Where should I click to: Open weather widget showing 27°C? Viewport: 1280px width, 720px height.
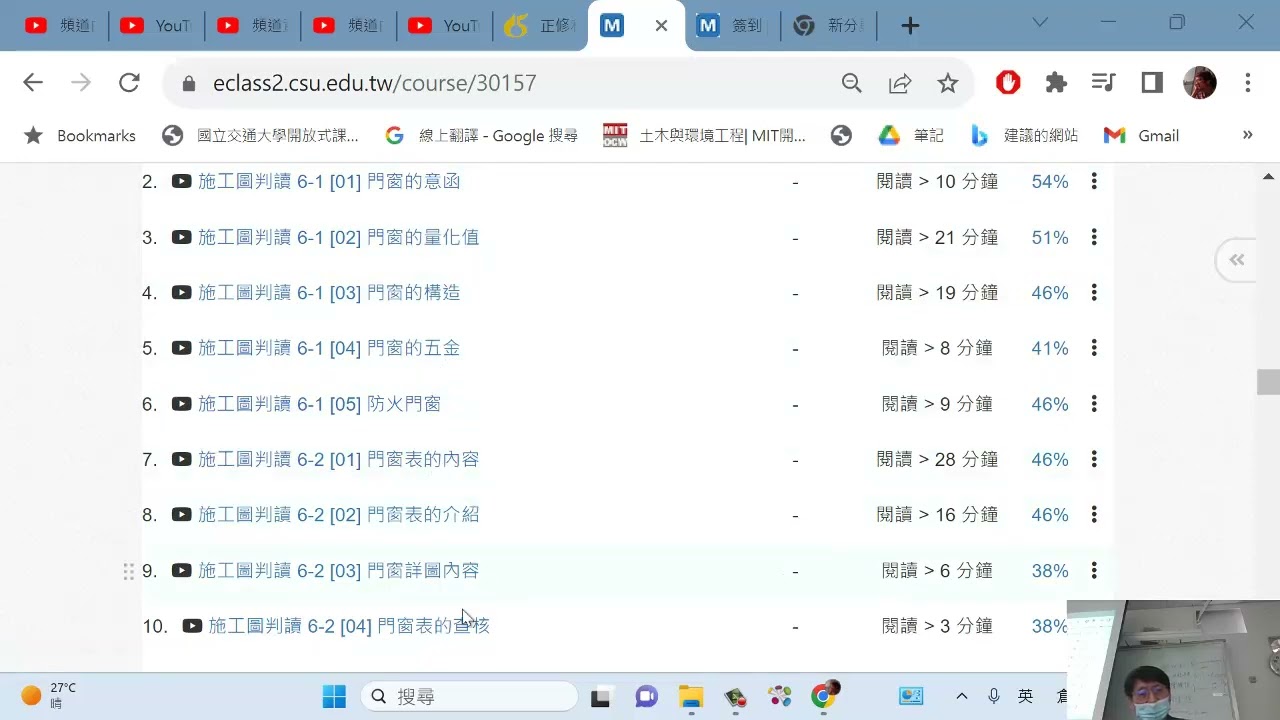pos(49,695)
